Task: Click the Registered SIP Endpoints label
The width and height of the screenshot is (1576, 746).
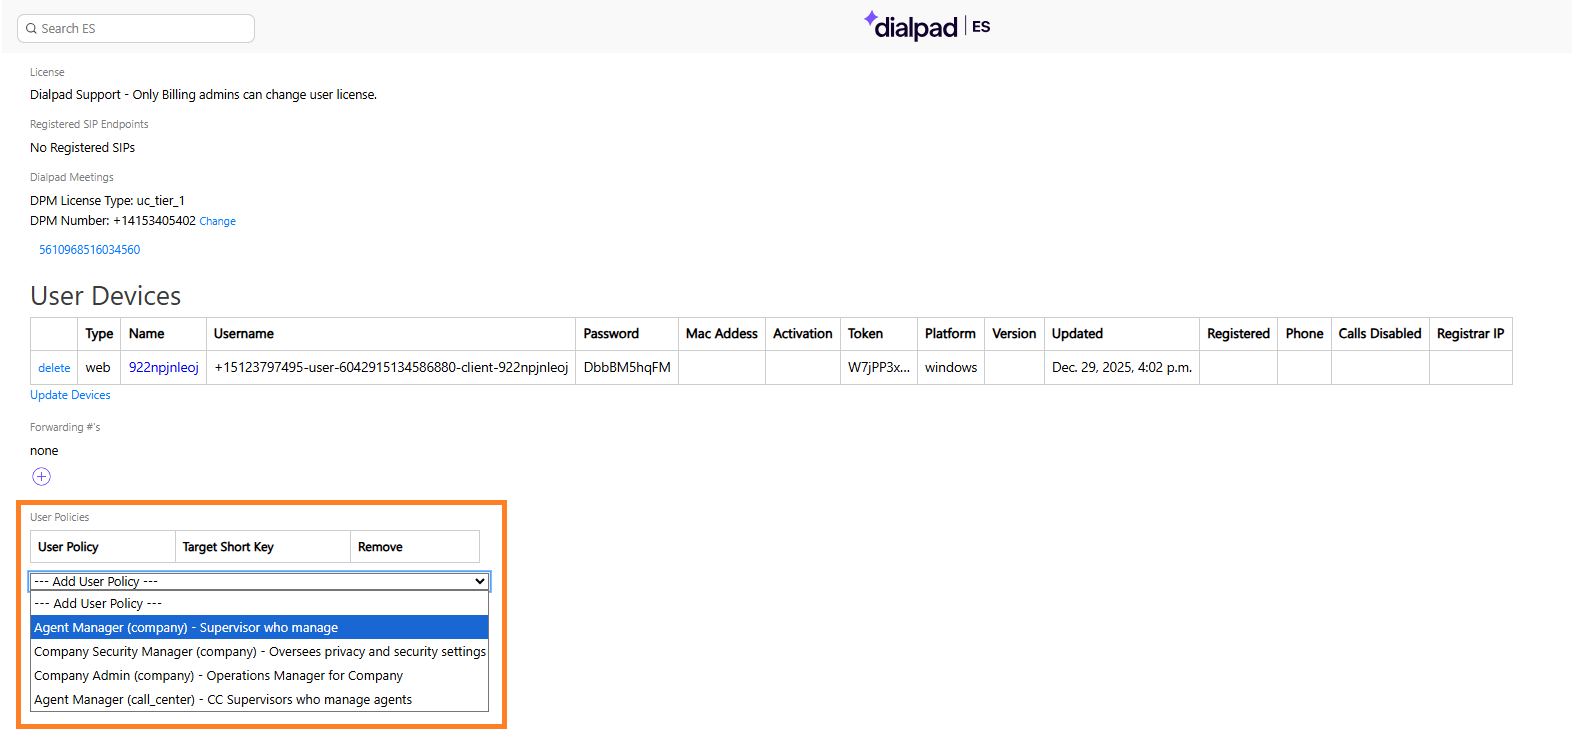Action: (89, 125)
